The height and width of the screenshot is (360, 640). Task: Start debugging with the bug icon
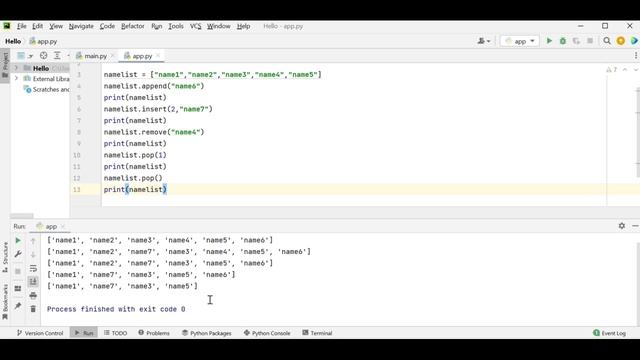pos(562,41)
